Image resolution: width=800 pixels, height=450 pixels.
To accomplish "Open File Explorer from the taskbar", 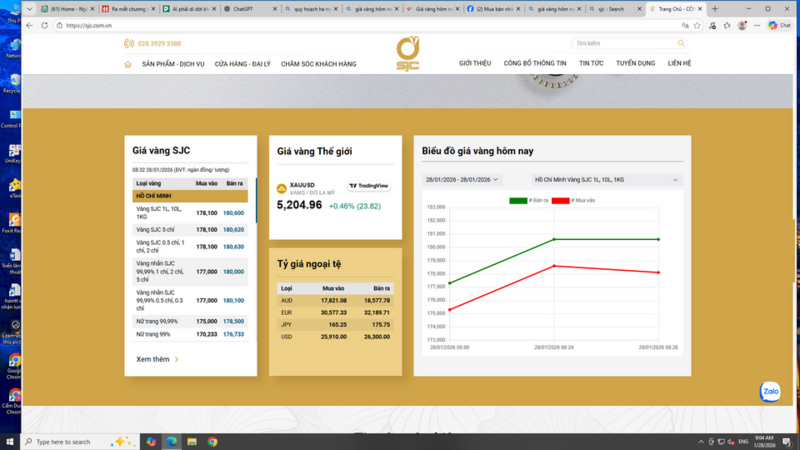I will (x=192, y=441).
